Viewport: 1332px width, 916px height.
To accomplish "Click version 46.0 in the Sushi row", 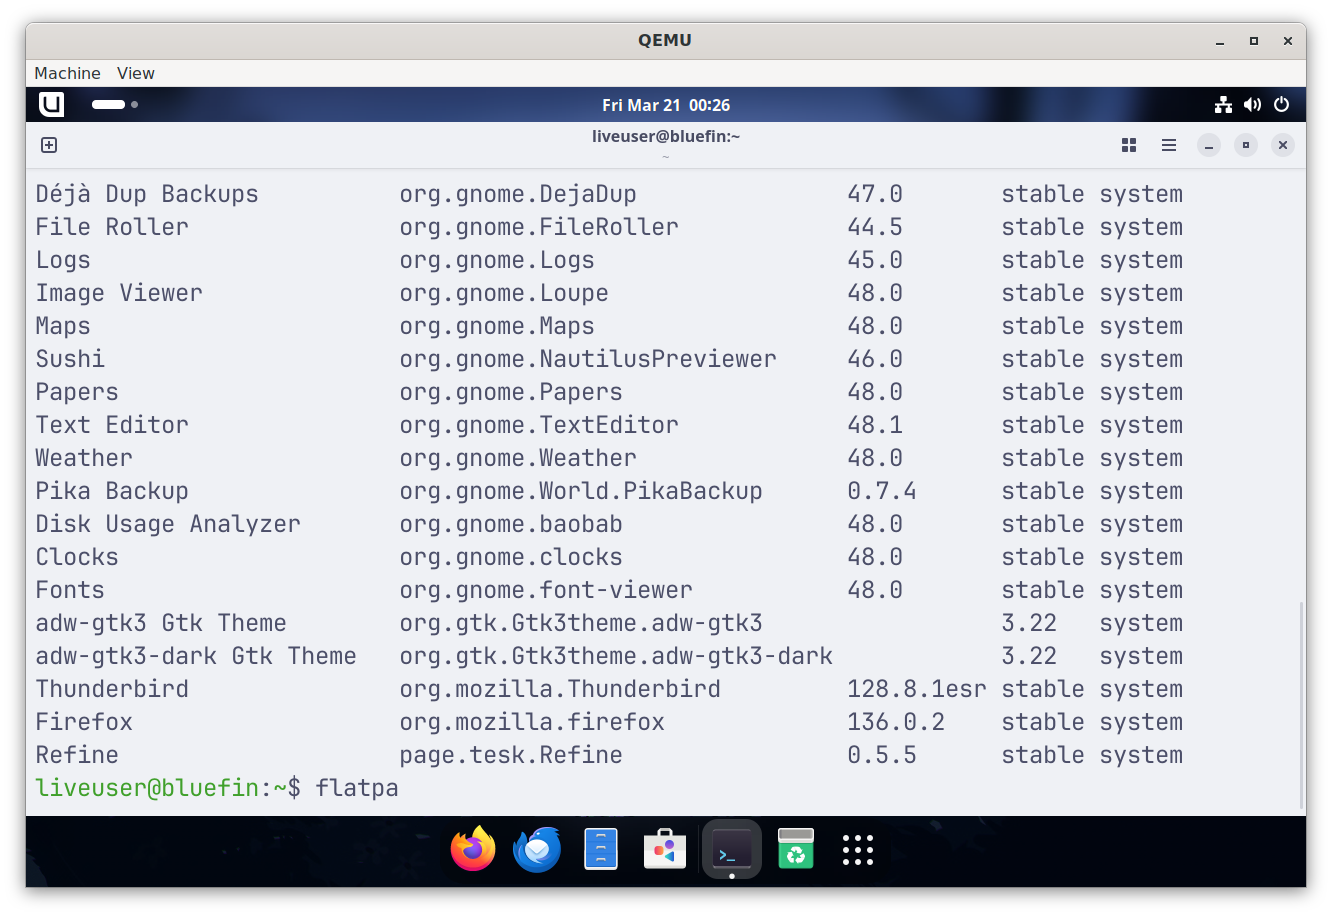I will pyautogui.click(x=875, y=359).
